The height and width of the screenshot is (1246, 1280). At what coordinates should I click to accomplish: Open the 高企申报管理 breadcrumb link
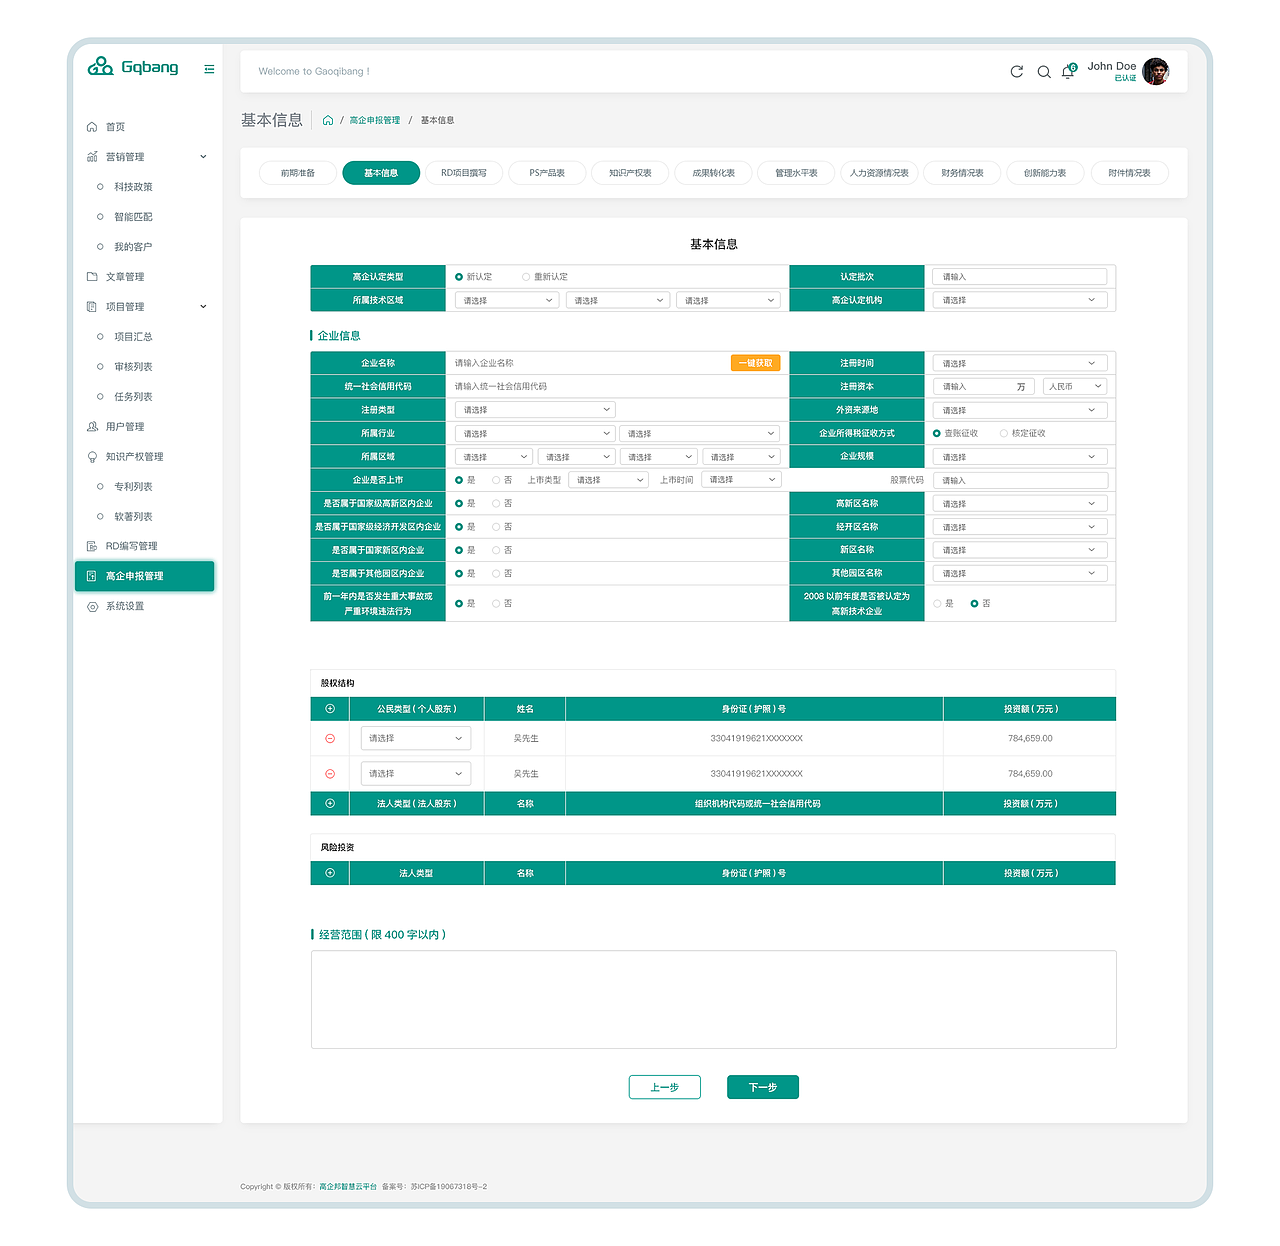click(x=375, y=120)
